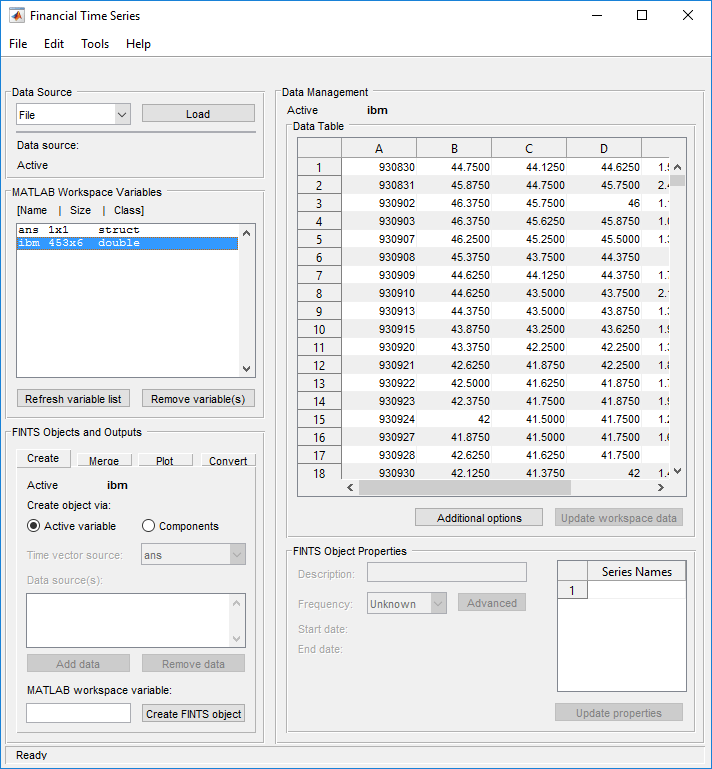Click Data Table horizontal scrollbar thumb
Viewport: 712px width, 769px height.
click(465, 487)
